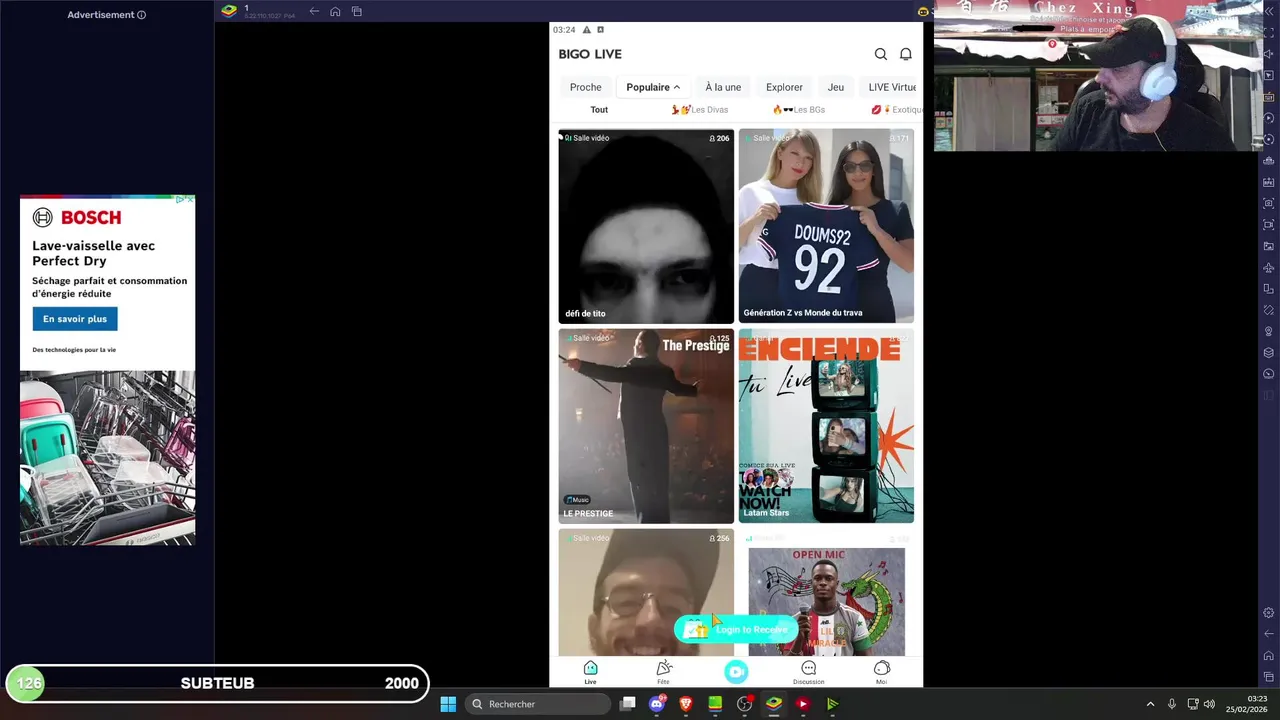Viewport: 1280px width, 720px height.
Task: Switch to the Explorer tab
Action: click(784, 87)
